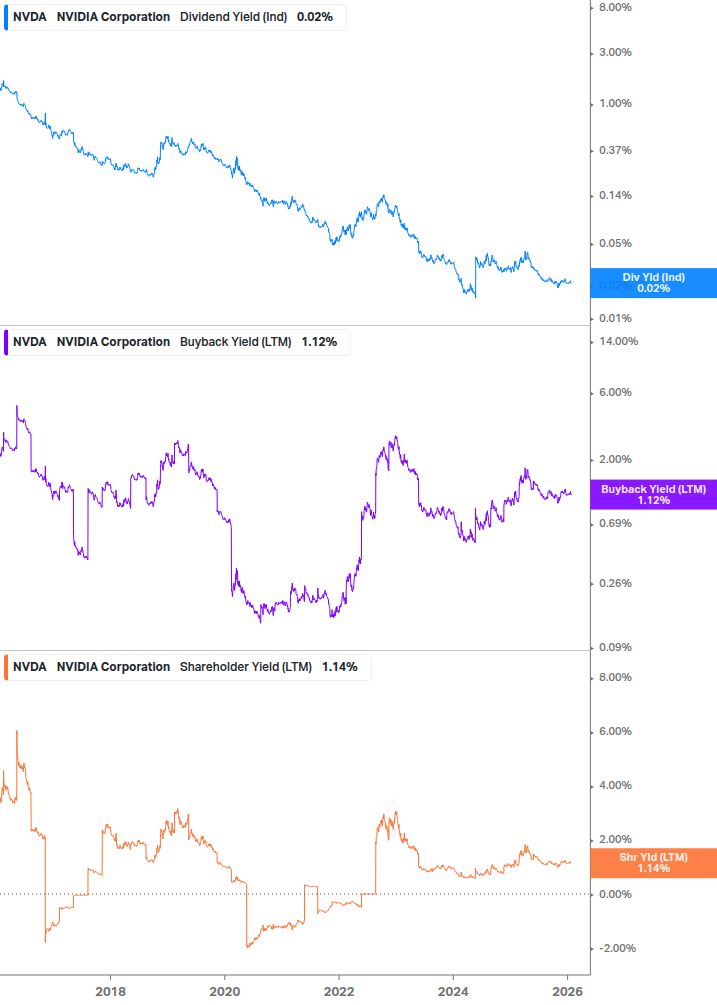Image resolution: width=717 pixels, height=1005 pixels.
Task: Click the 2020 label on the time axis
Action: coord(224,990)
